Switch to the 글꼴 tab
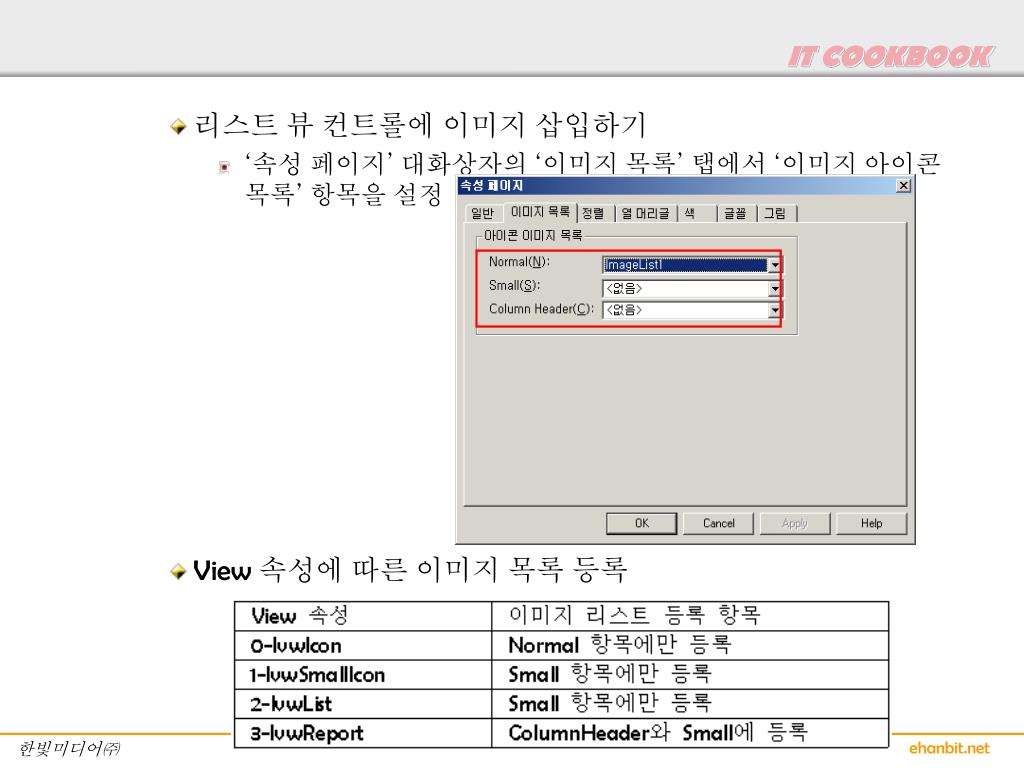 tap(736, 213)
